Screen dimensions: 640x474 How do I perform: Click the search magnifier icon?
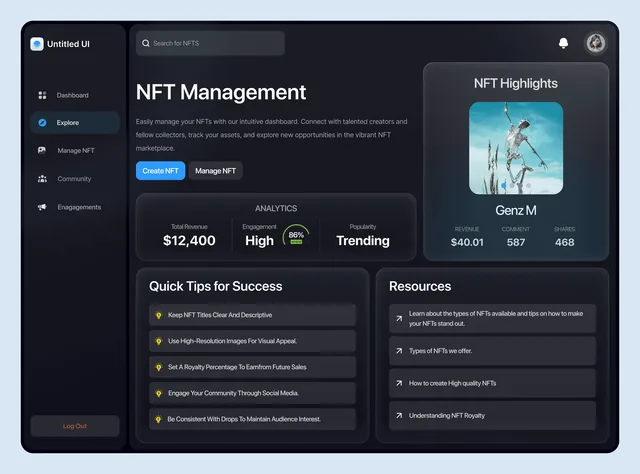coord(146,43)
